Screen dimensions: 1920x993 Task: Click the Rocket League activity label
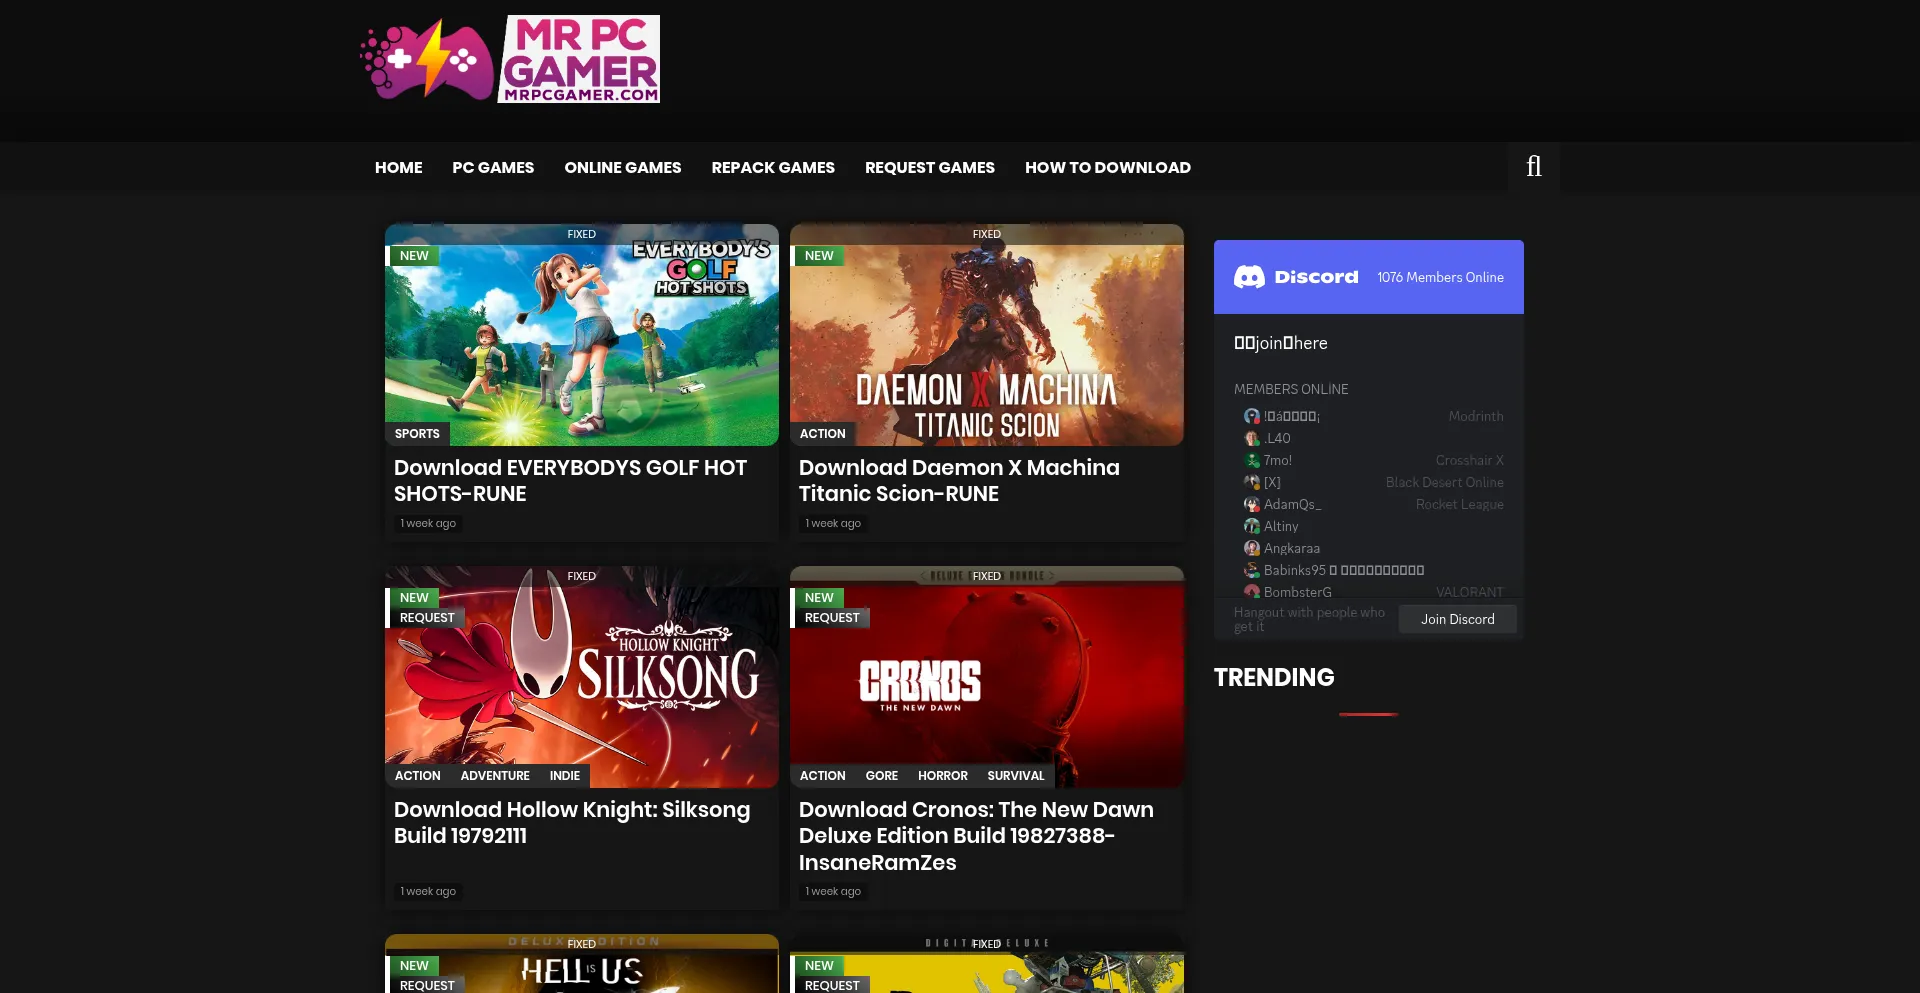tap(1460, 505)
